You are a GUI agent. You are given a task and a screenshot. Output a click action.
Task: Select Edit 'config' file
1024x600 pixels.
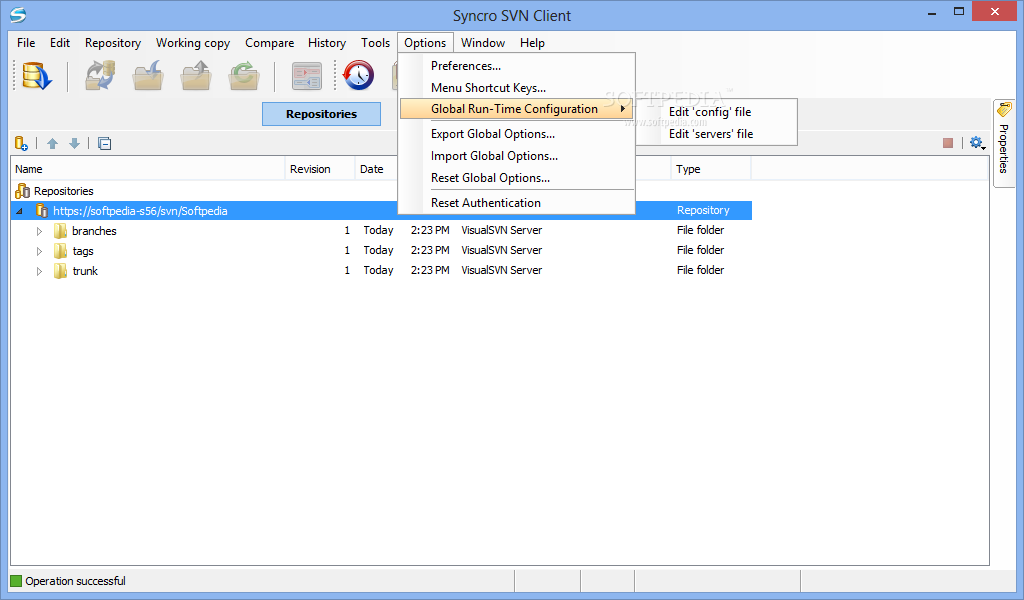(716, 112)
